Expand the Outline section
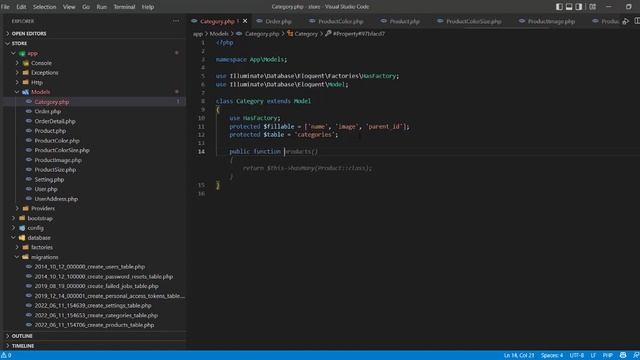The width and height of the screenshot is (640, 360). click(x=93, y=336)
